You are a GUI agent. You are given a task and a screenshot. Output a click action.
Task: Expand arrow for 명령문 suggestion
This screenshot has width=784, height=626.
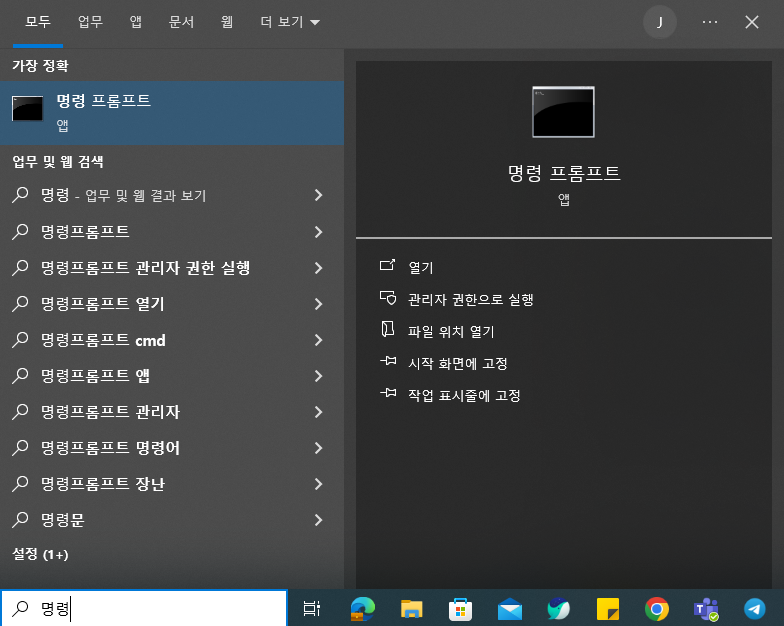pyautogui.click(x=318, y=520)
